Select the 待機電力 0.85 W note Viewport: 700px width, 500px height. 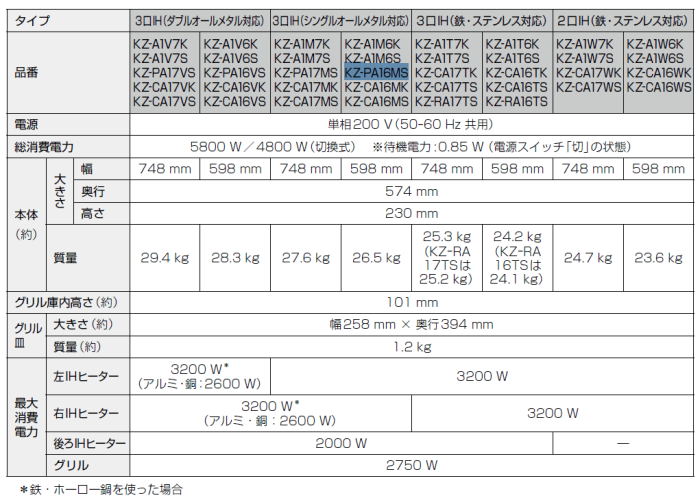(x=501, y=146)
